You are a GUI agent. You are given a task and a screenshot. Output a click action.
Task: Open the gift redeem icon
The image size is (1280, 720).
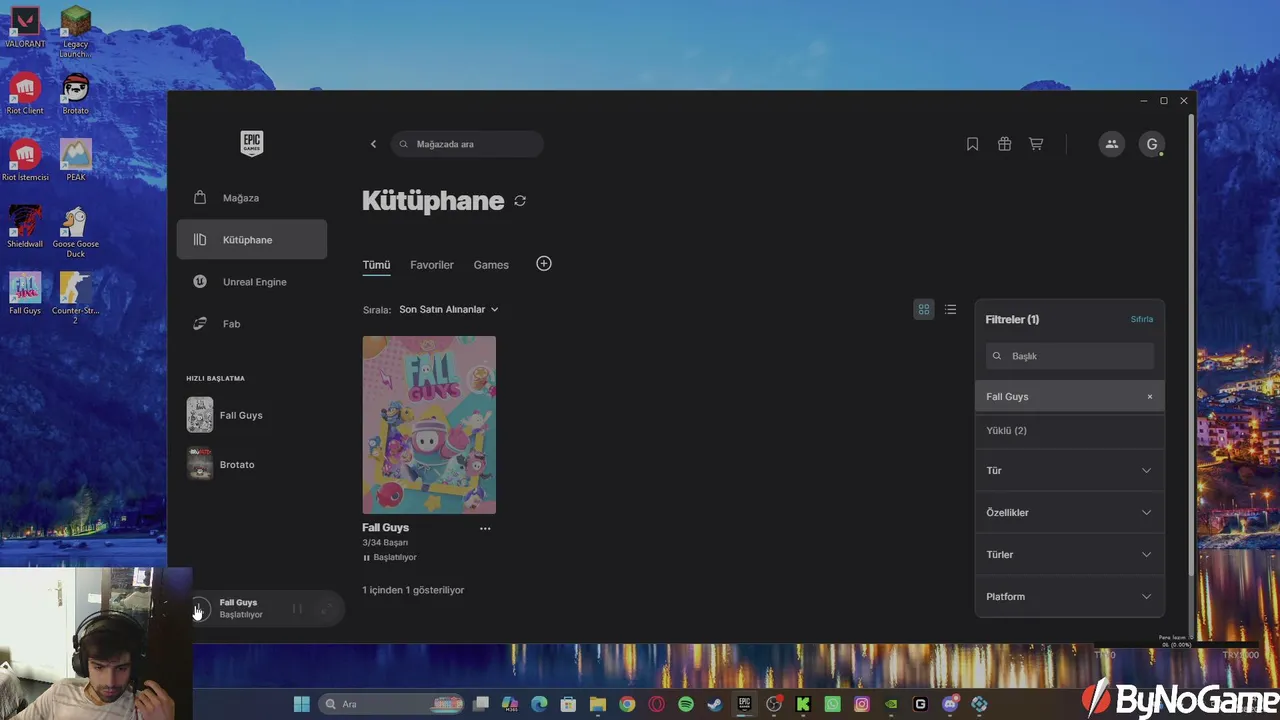click(1004, 144)
